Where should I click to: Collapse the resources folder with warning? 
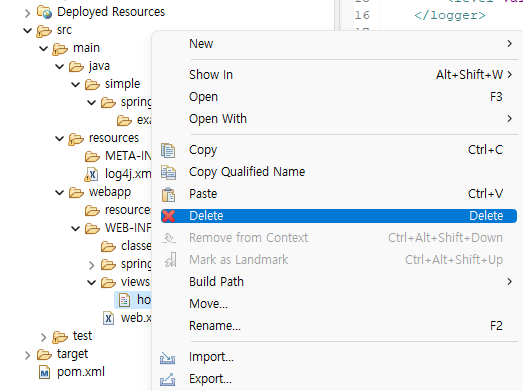pos(59,138)
